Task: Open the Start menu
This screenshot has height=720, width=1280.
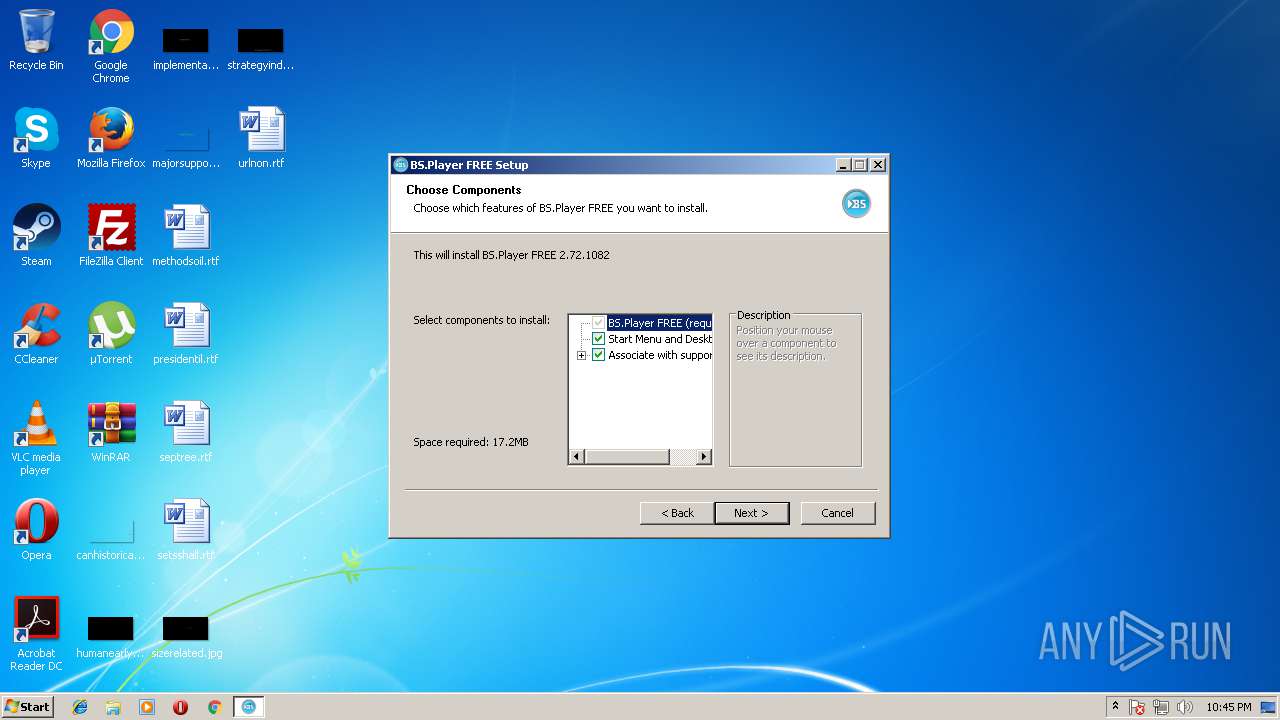Action: 27,707
